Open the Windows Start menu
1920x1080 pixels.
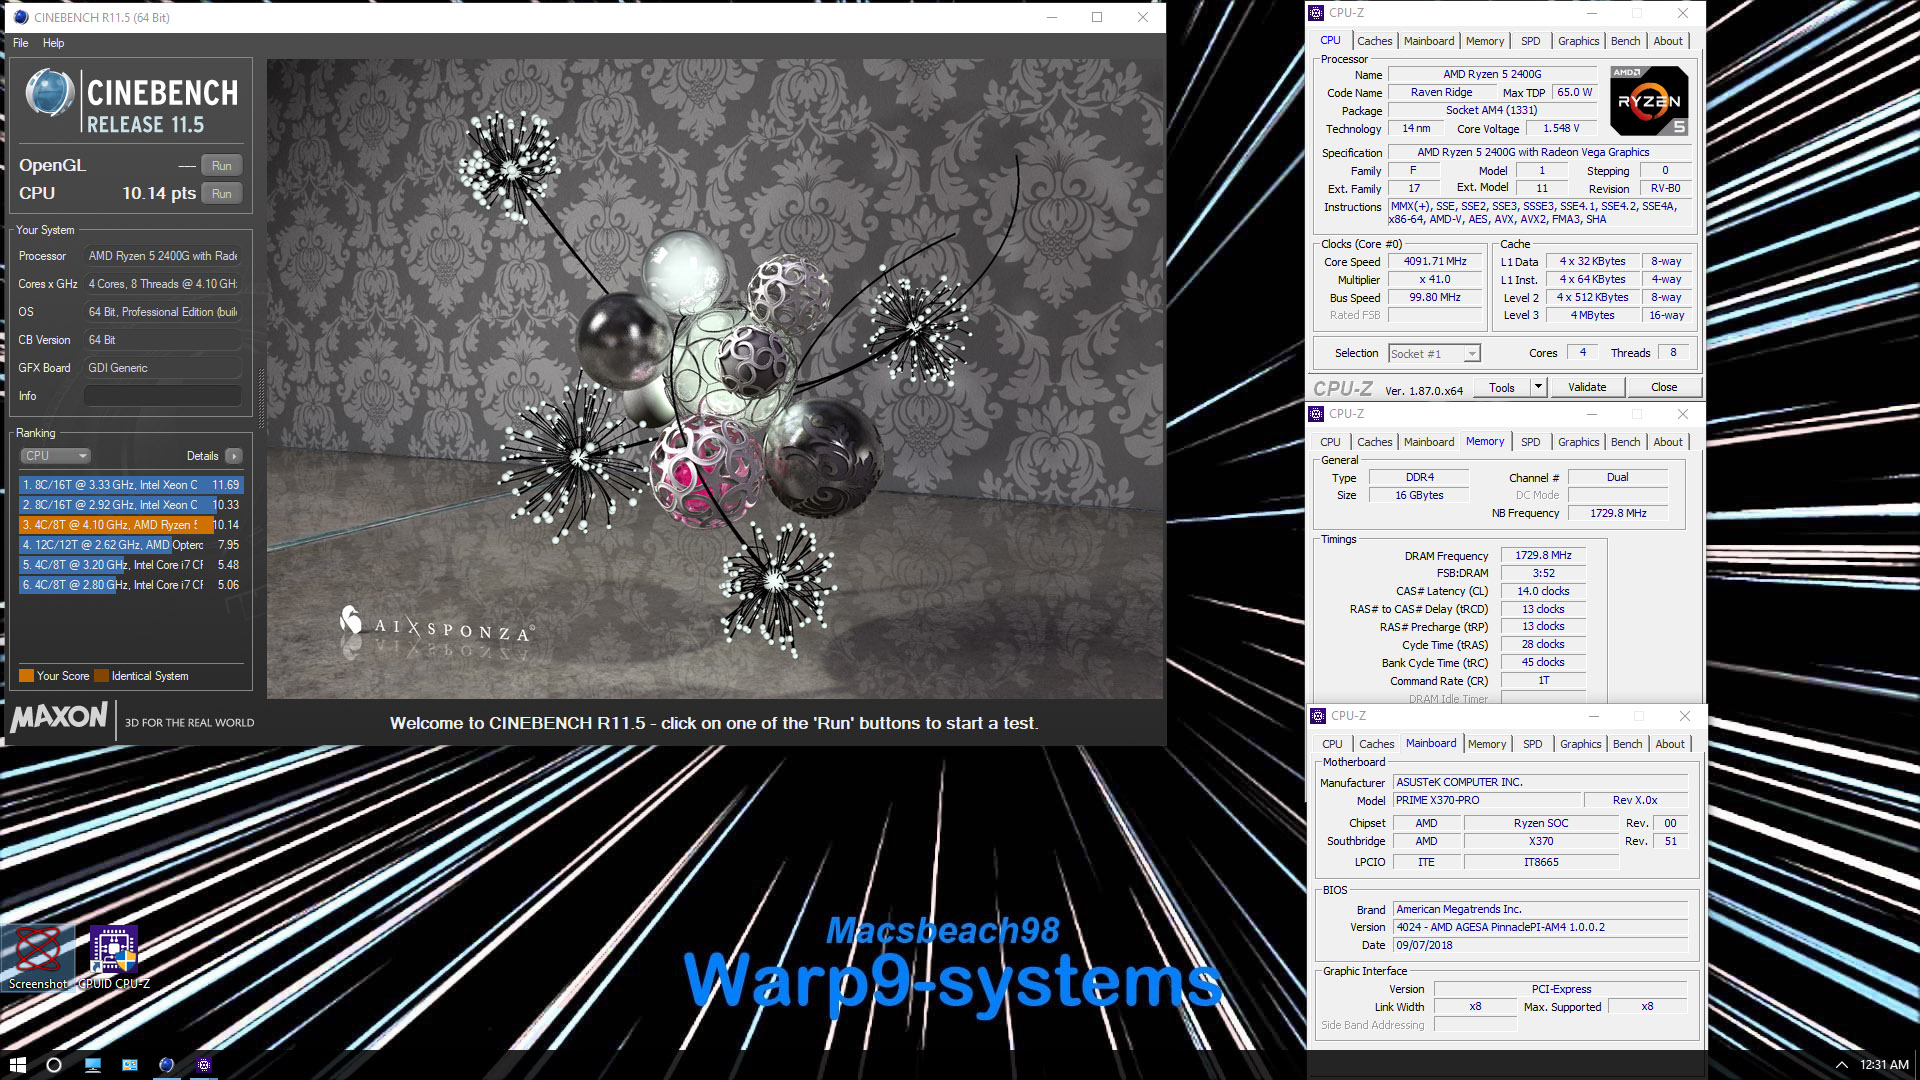(x=17, y=1065)
